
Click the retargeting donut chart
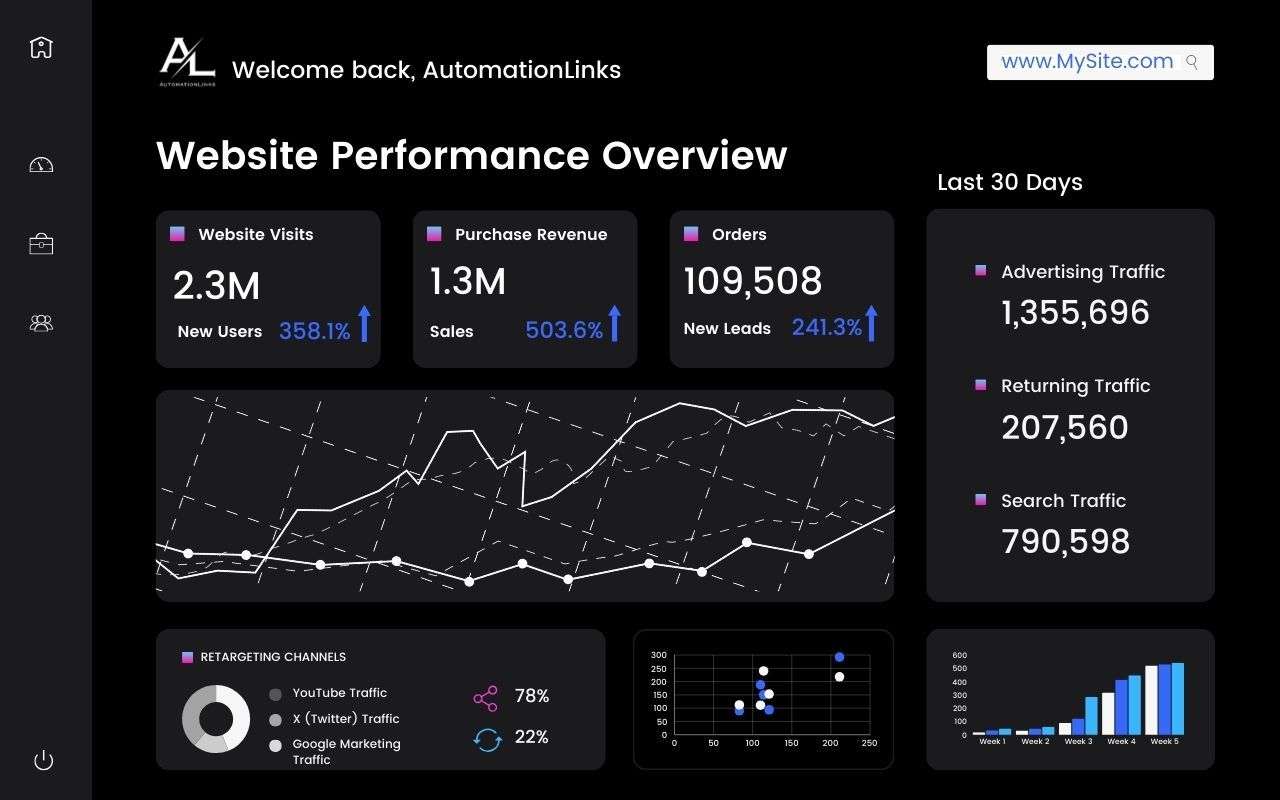tap(216, 719)
